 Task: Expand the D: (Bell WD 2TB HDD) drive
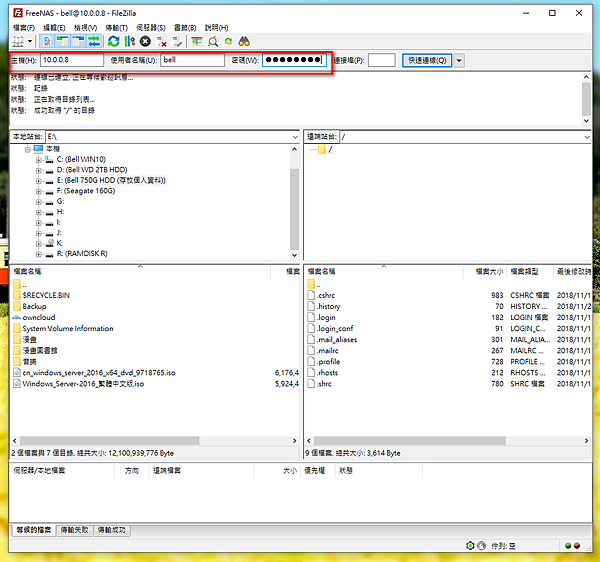click(38, 171)
